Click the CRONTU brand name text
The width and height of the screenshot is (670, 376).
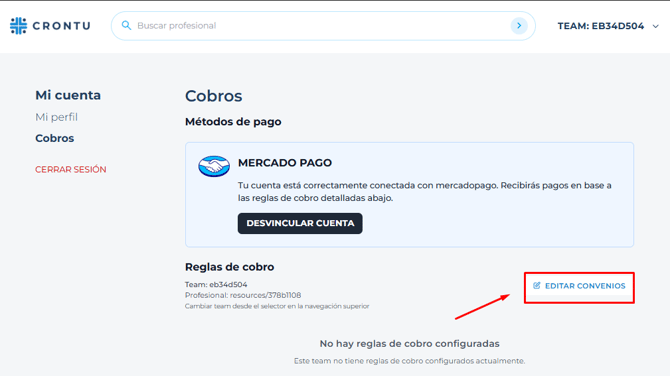62,26
